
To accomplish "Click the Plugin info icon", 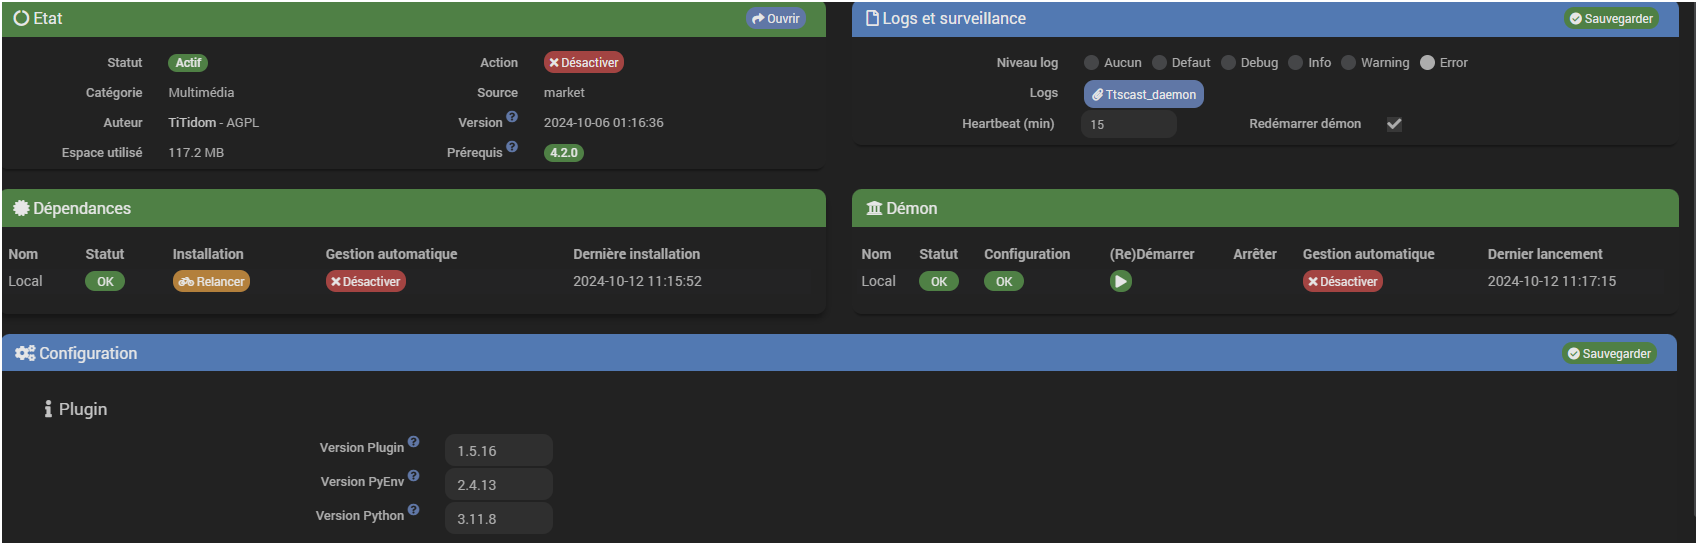I will (48, 409).
